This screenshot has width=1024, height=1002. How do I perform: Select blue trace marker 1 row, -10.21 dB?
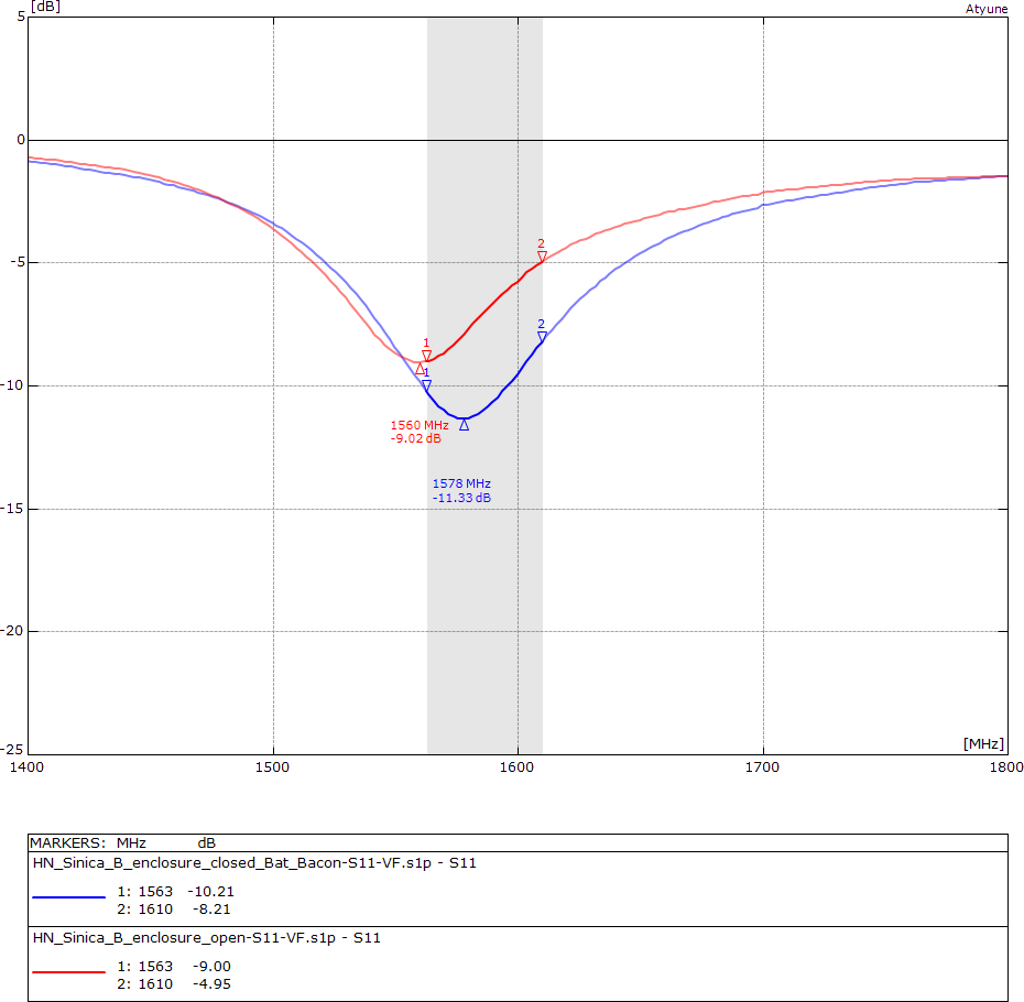pyautogui.click(x=175, y=891)
